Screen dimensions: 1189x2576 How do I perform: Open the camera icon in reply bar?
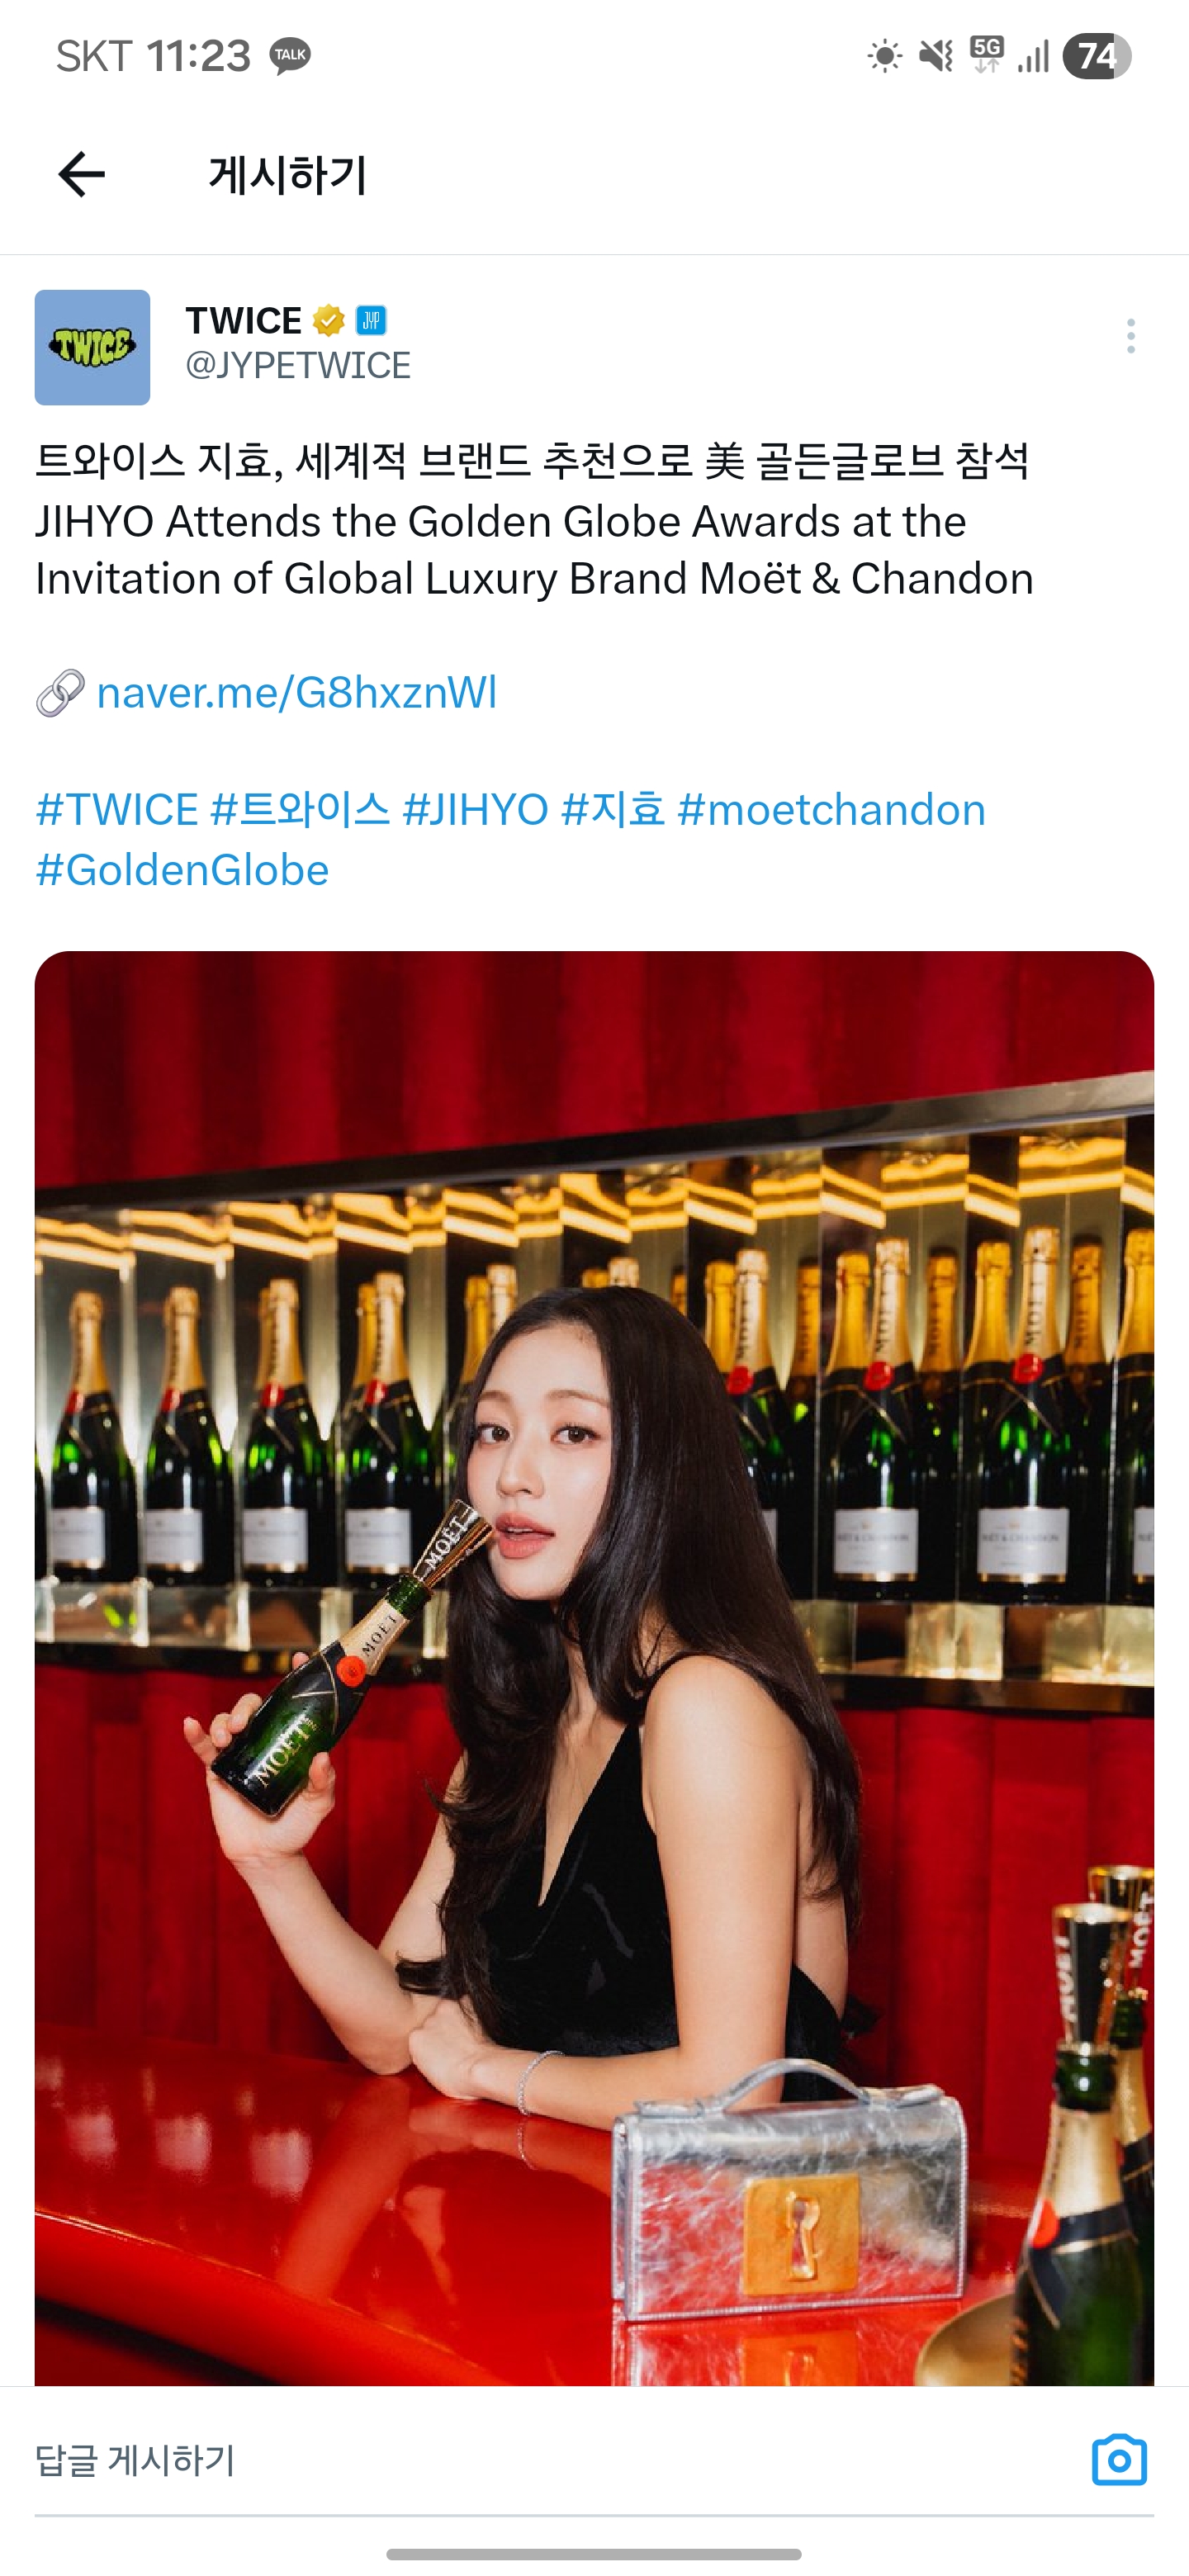1119,2459
